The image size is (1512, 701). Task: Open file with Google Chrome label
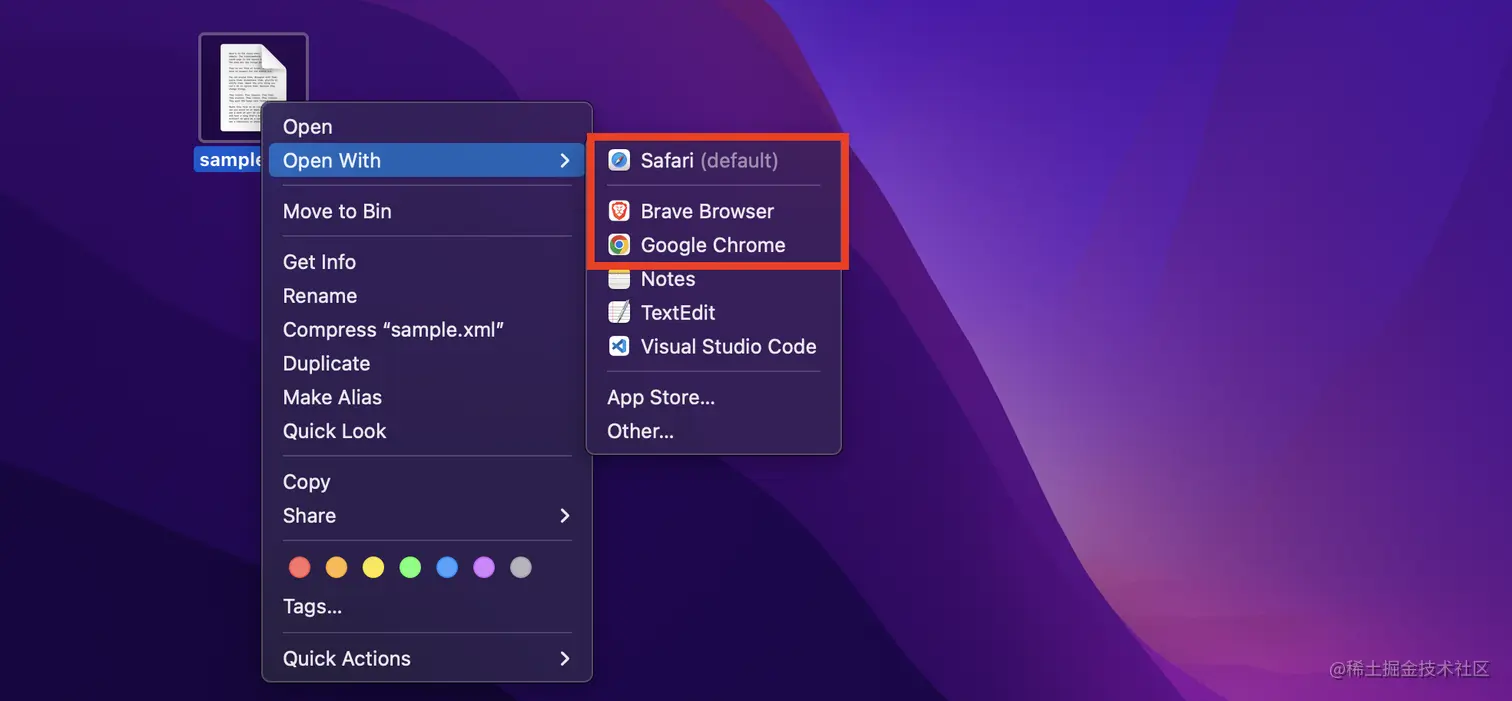tap(713, 245)
